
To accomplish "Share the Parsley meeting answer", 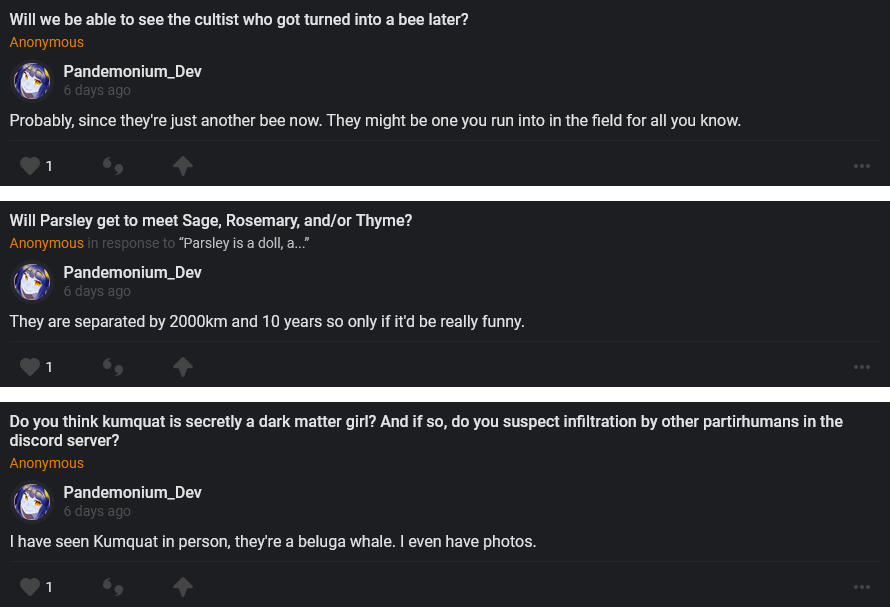I will (182, 367).
